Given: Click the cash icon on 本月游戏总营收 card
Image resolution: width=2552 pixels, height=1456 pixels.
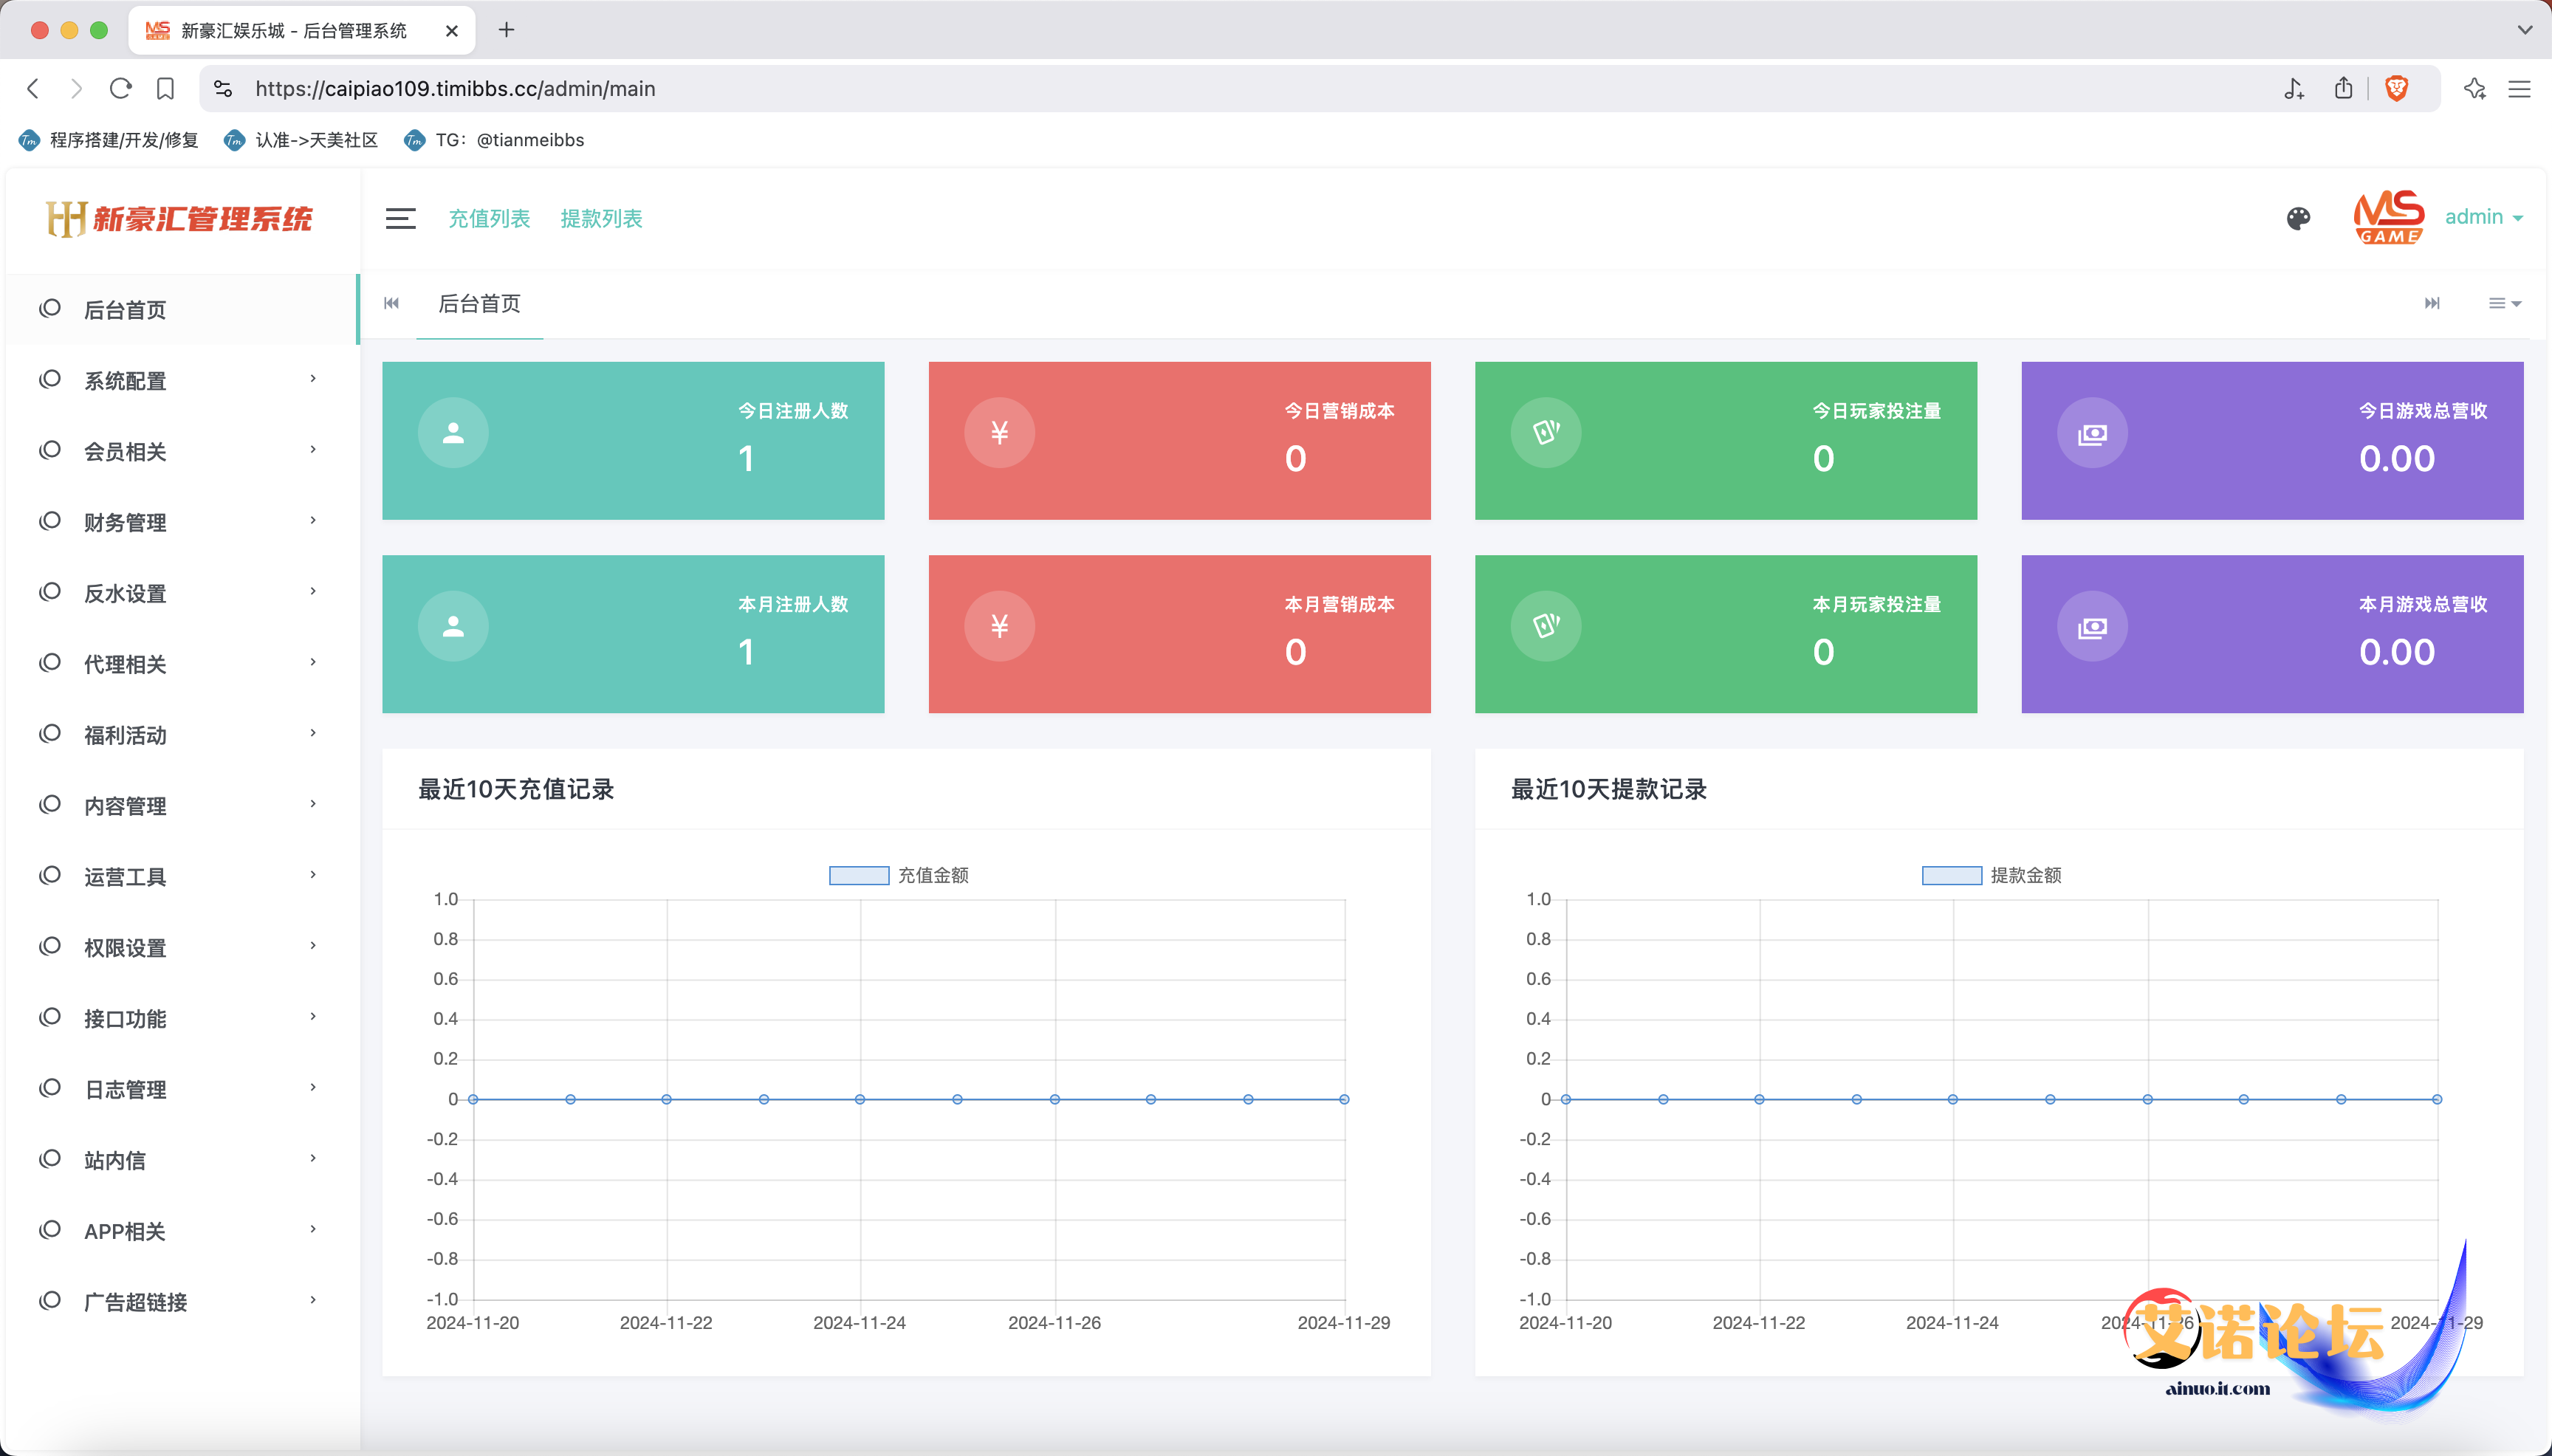Looking at the screenshot, I should (2092, 626).
